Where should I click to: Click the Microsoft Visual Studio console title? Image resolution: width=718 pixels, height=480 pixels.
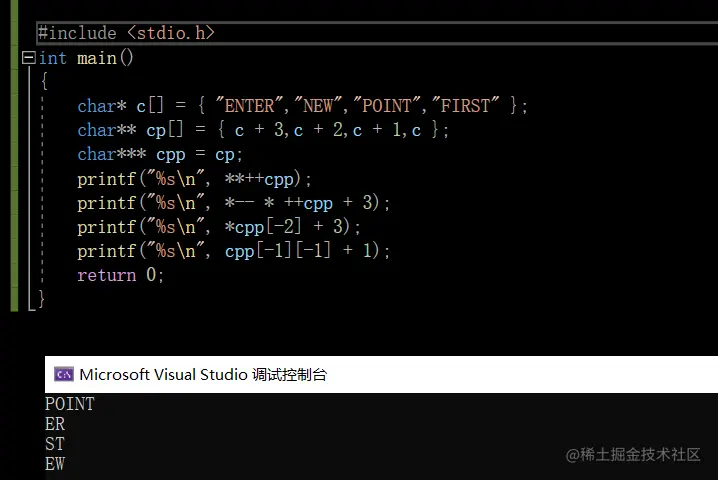coord(203,375)
